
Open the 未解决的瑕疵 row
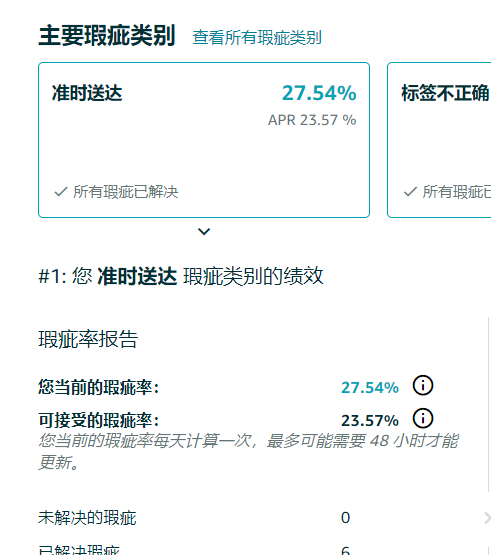pyautogui.click(x=264, y=518)
